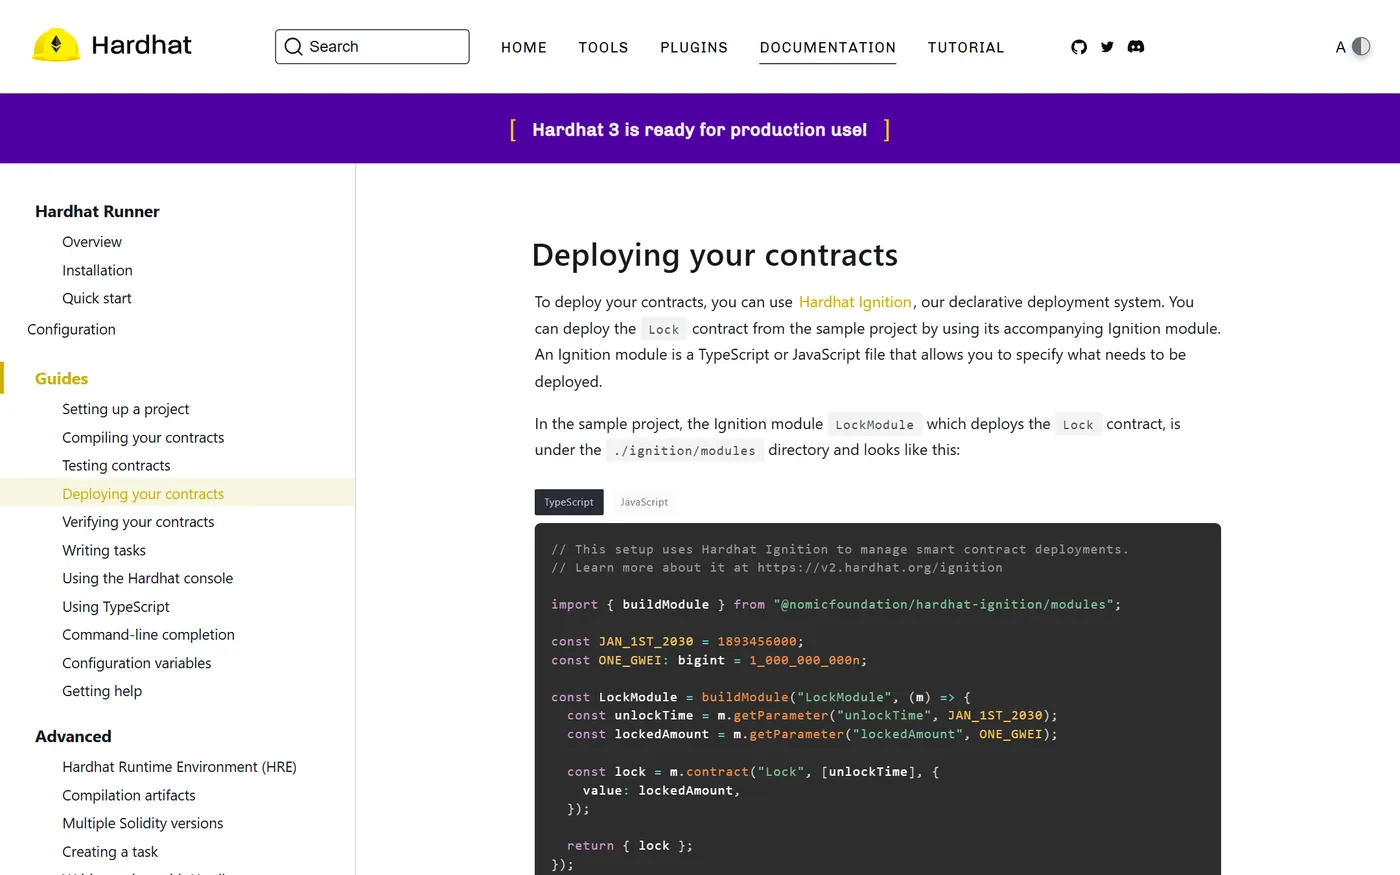Switch to the JavaScript code tab
The height and width of the screenshot is (875, 1400).
(644, 502)
